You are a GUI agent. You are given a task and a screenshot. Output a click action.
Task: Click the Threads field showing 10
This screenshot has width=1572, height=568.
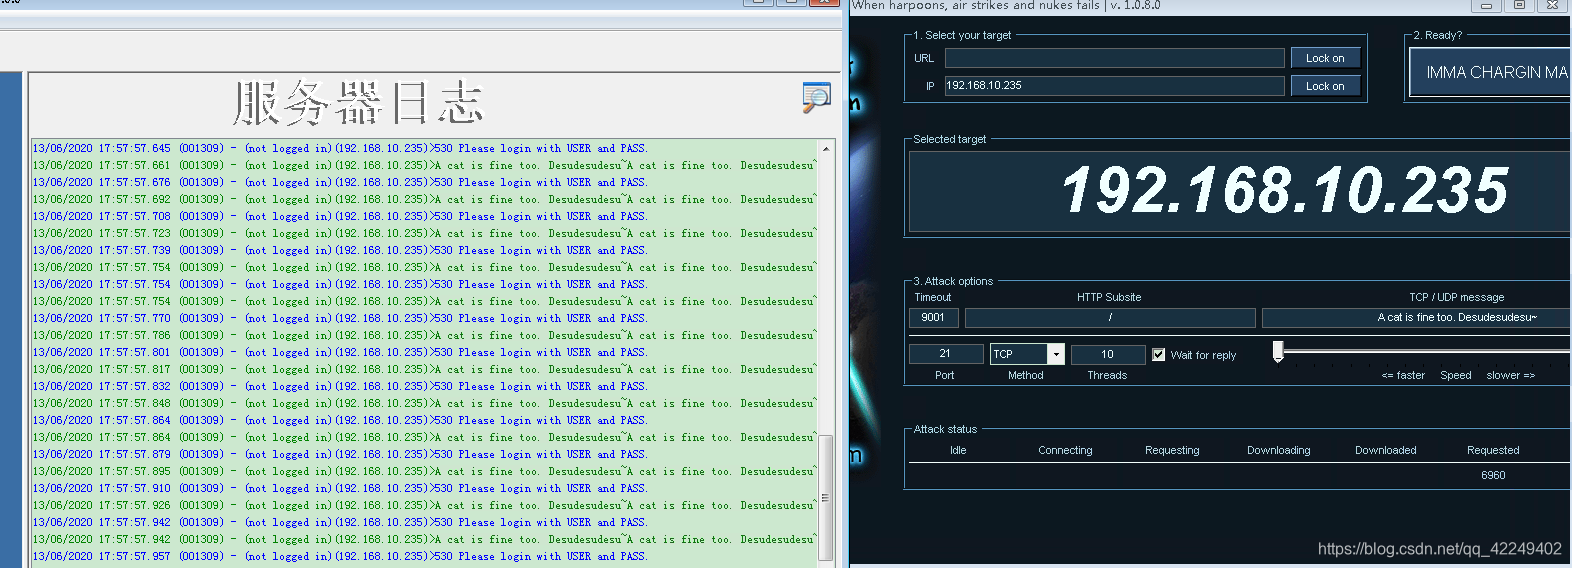coord(1107,354)
